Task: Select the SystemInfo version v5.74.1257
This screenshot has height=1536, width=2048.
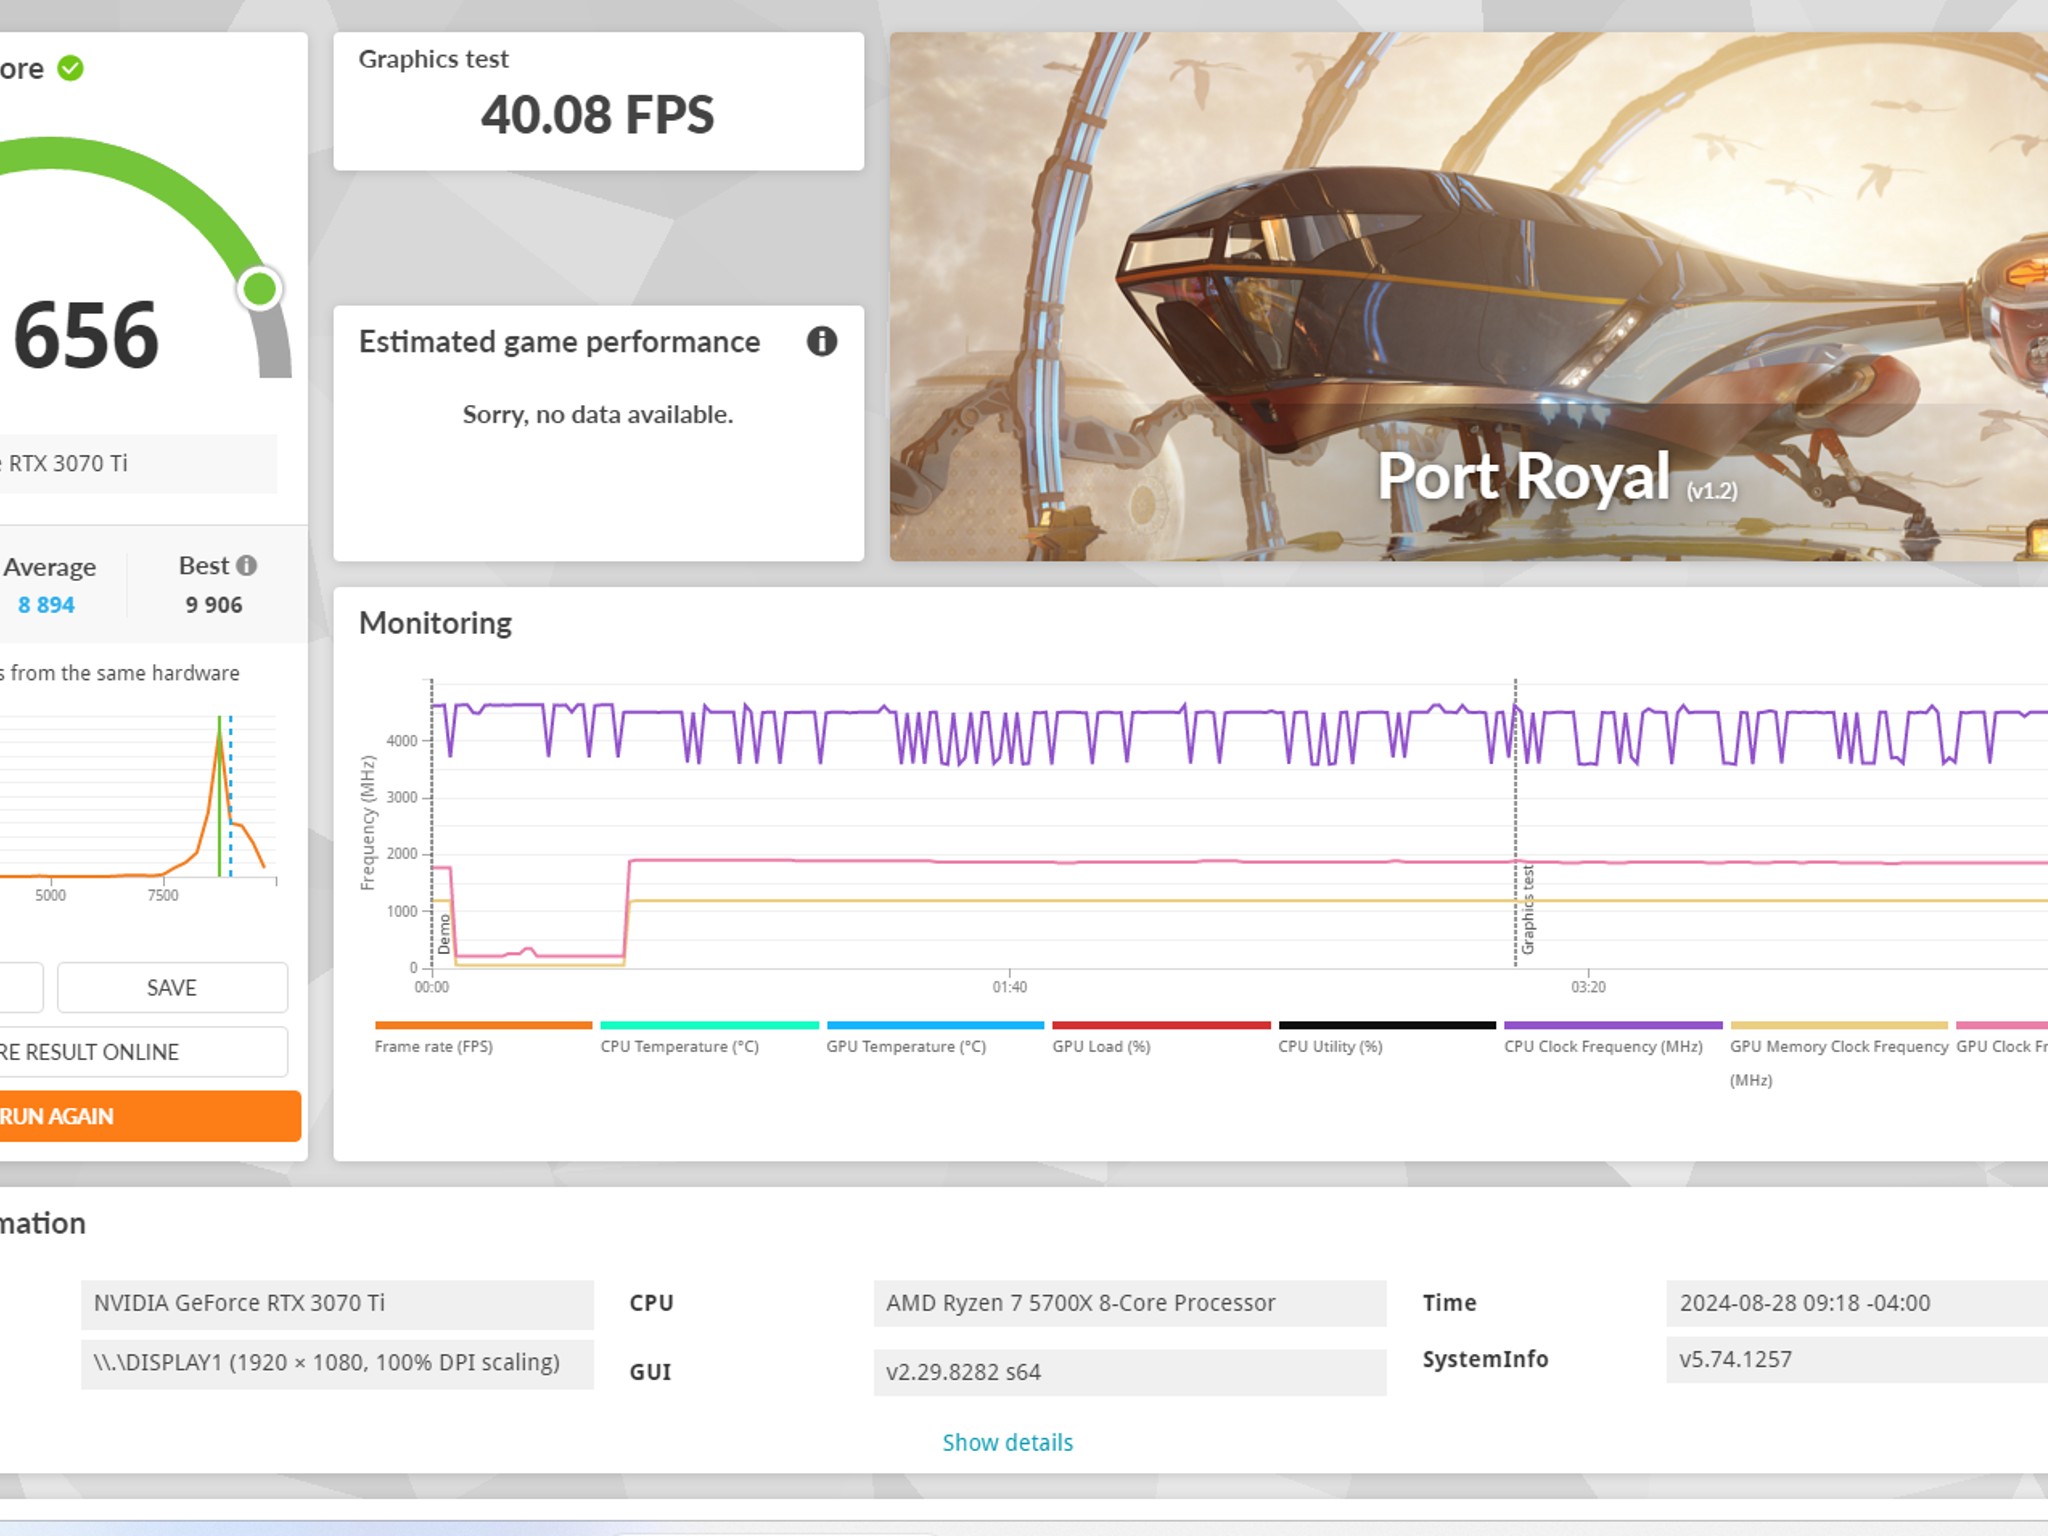Action: [1857, 1360]
